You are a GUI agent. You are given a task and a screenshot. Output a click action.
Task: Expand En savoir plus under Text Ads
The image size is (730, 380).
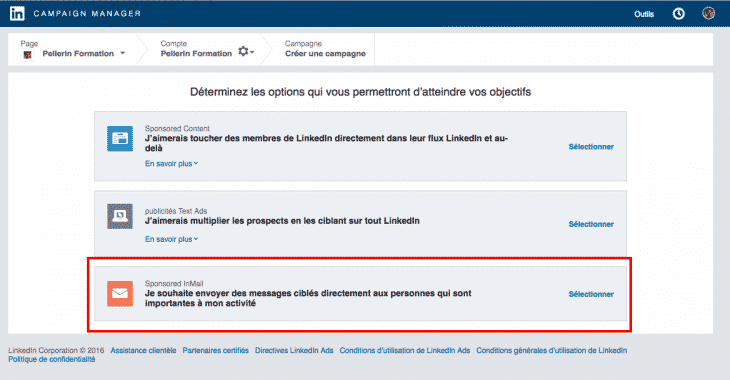point(171,239)
